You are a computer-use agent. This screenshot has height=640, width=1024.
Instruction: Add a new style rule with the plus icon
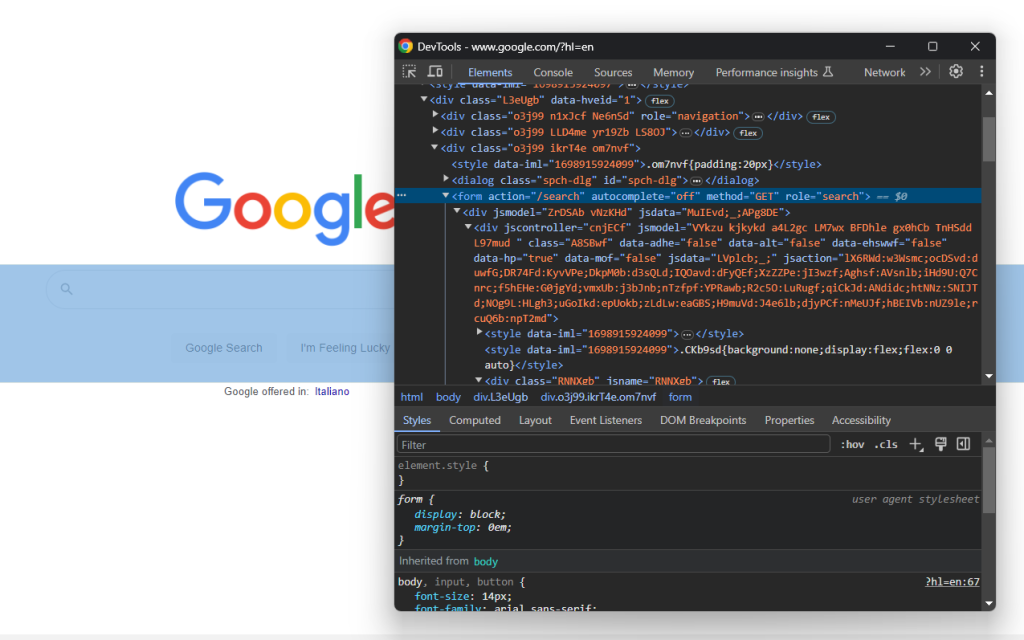[x=916, y=444]
